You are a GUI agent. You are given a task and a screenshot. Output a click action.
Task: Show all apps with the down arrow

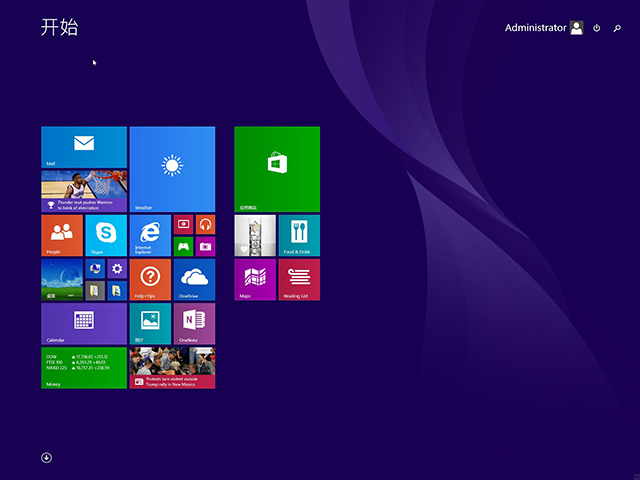(47, 458)
